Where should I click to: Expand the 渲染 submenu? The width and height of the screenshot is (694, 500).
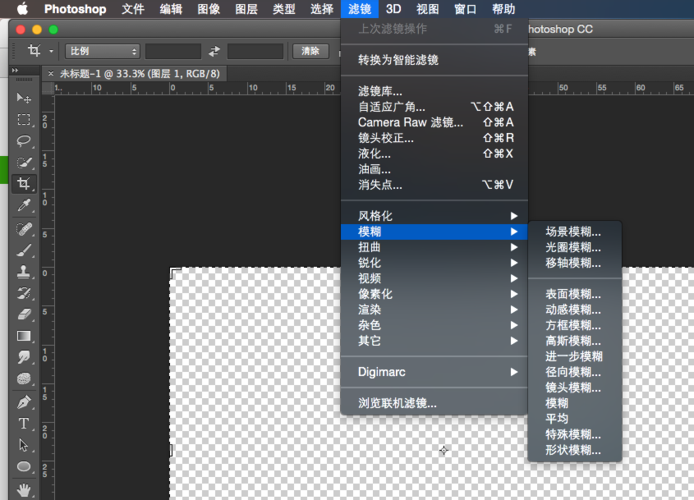(x=434, y=309)
